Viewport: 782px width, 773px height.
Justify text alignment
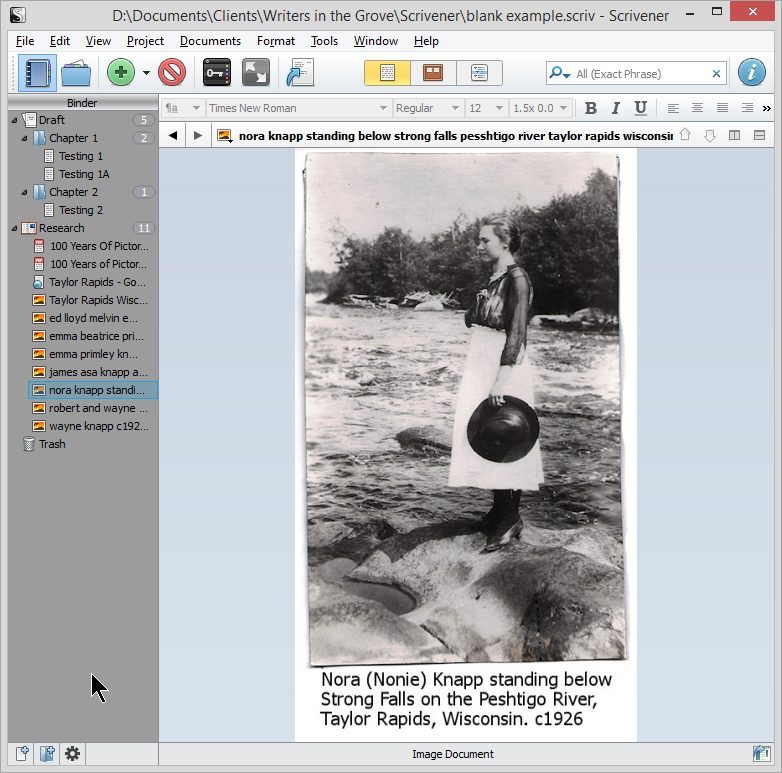[722, 108]
